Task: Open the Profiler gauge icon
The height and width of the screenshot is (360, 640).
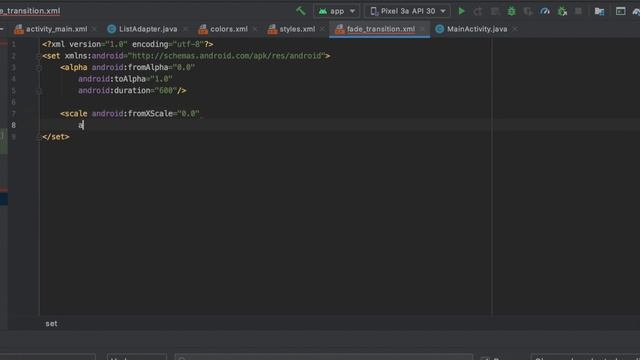Action: click(545, 11)
